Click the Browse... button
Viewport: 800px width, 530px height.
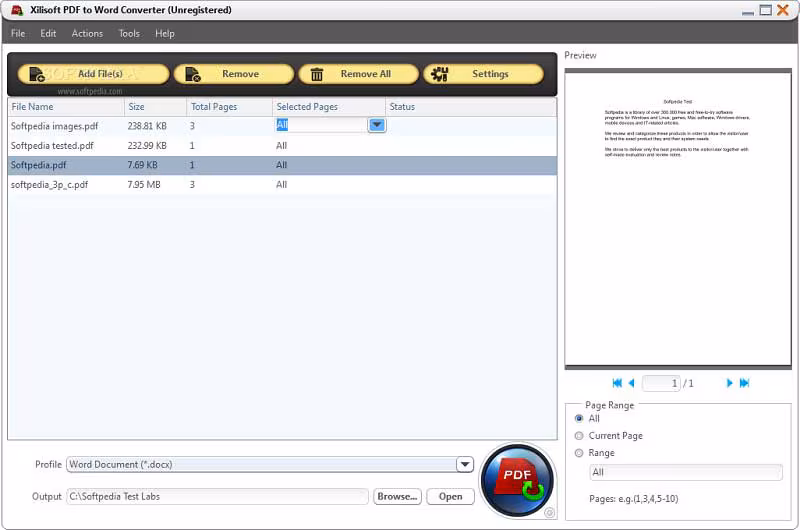(x=397, y=497)
